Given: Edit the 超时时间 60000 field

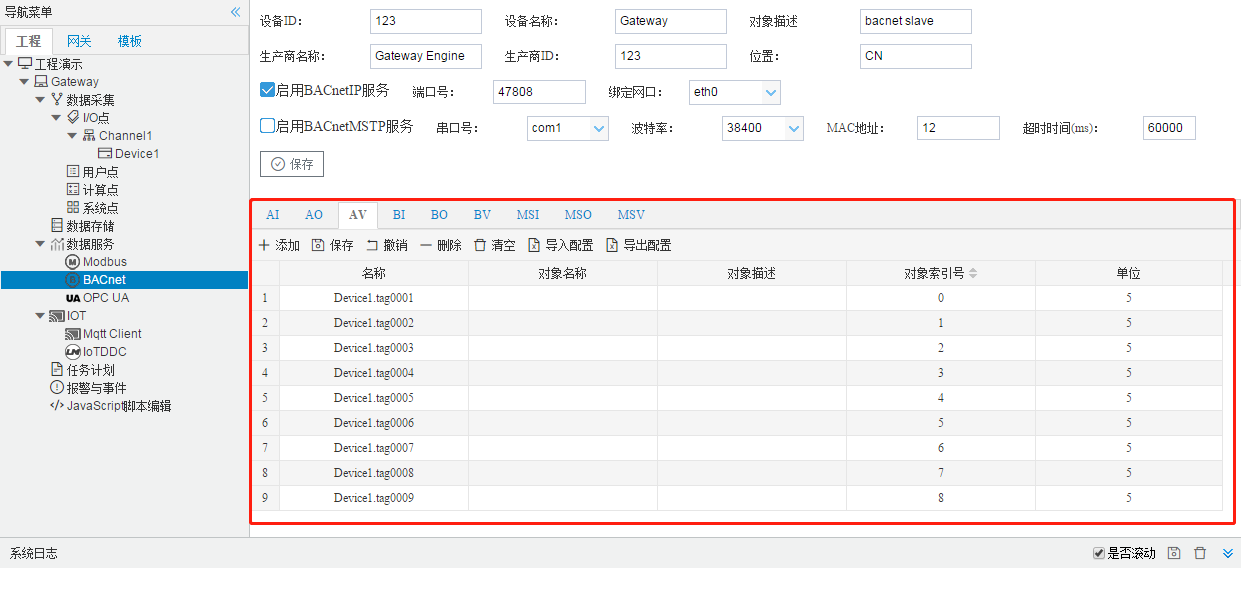Looking at the screenshot, I should tap(1169, 128).
